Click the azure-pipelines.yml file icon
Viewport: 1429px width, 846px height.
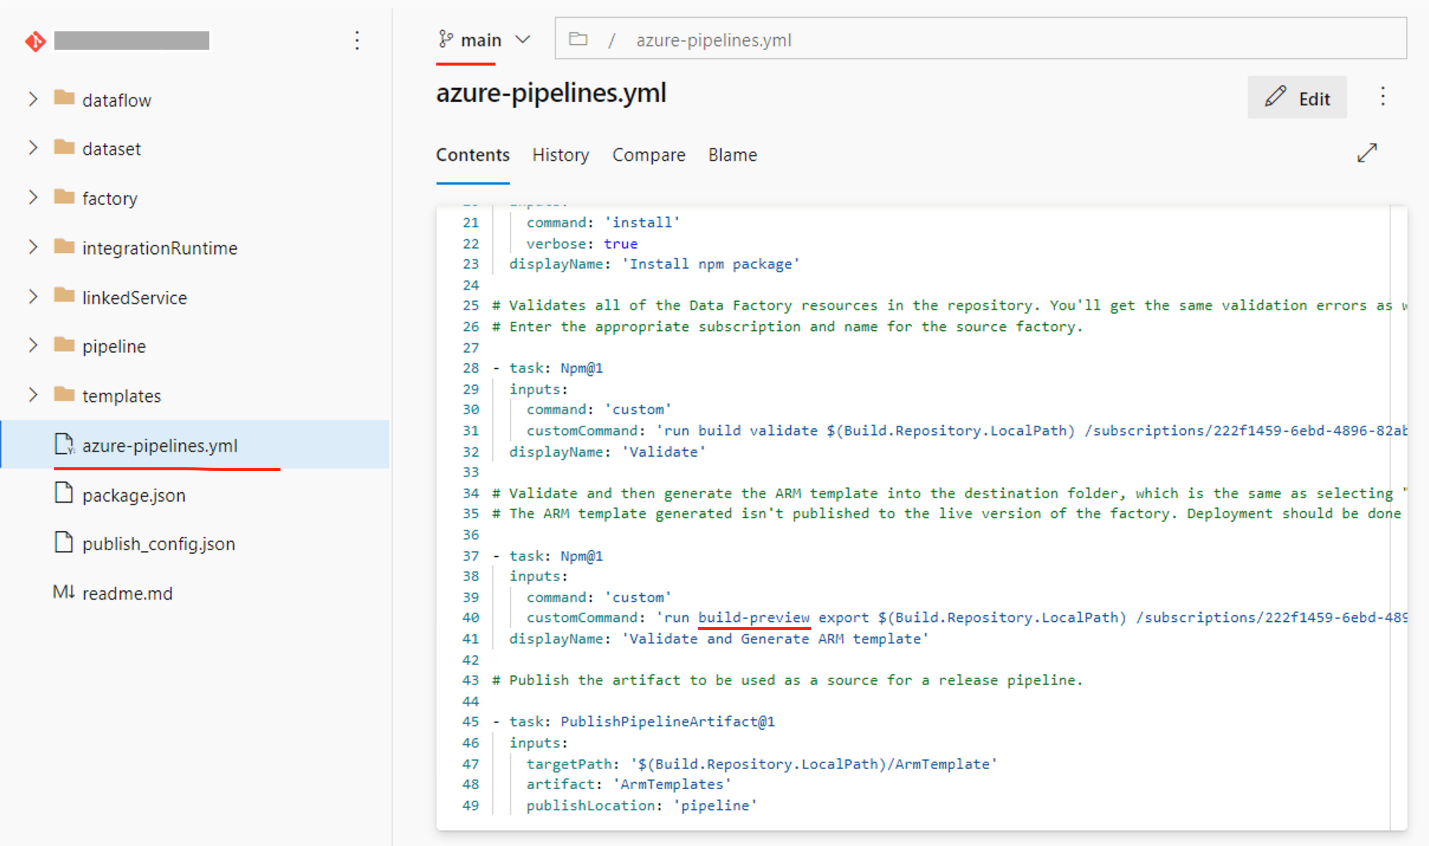coord(64,445)
